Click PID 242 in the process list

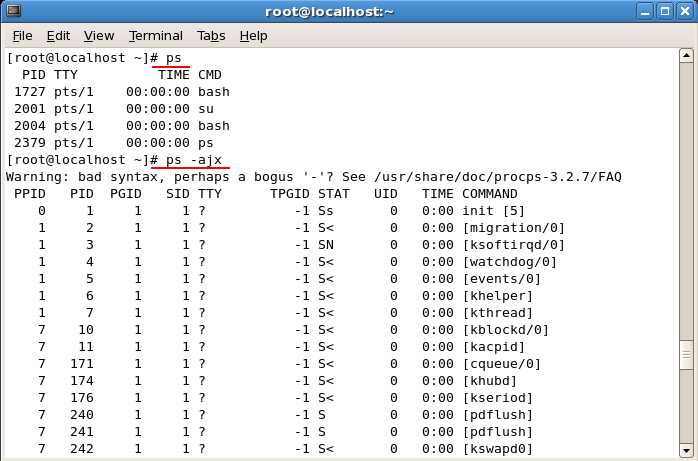(x=82, y=449)
